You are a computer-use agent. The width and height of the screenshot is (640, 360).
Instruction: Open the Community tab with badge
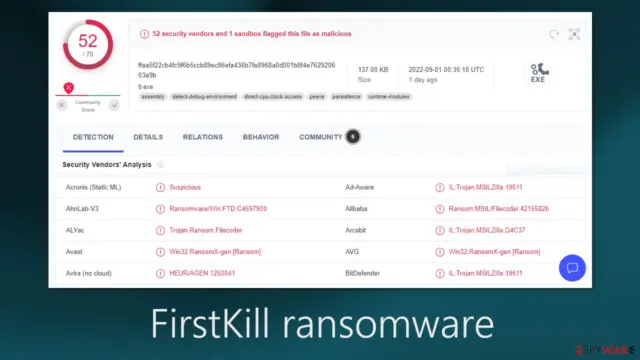(x=329, y=137)
